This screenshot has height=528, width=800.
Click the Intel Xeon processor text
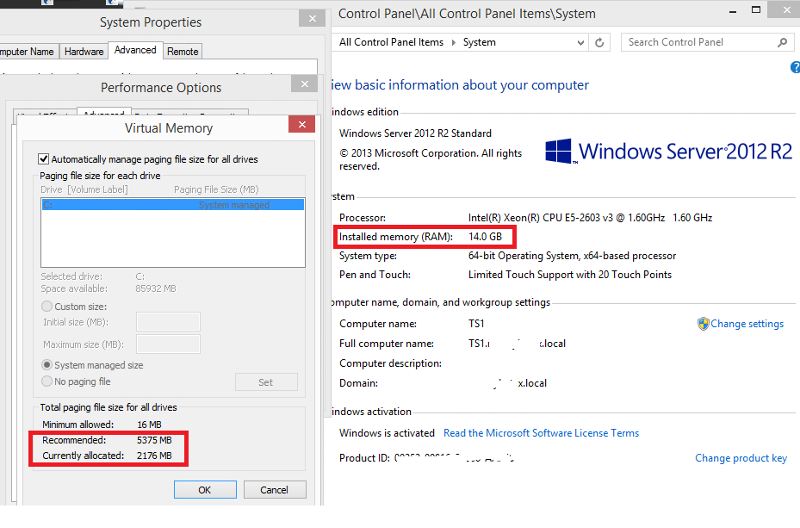590,217
